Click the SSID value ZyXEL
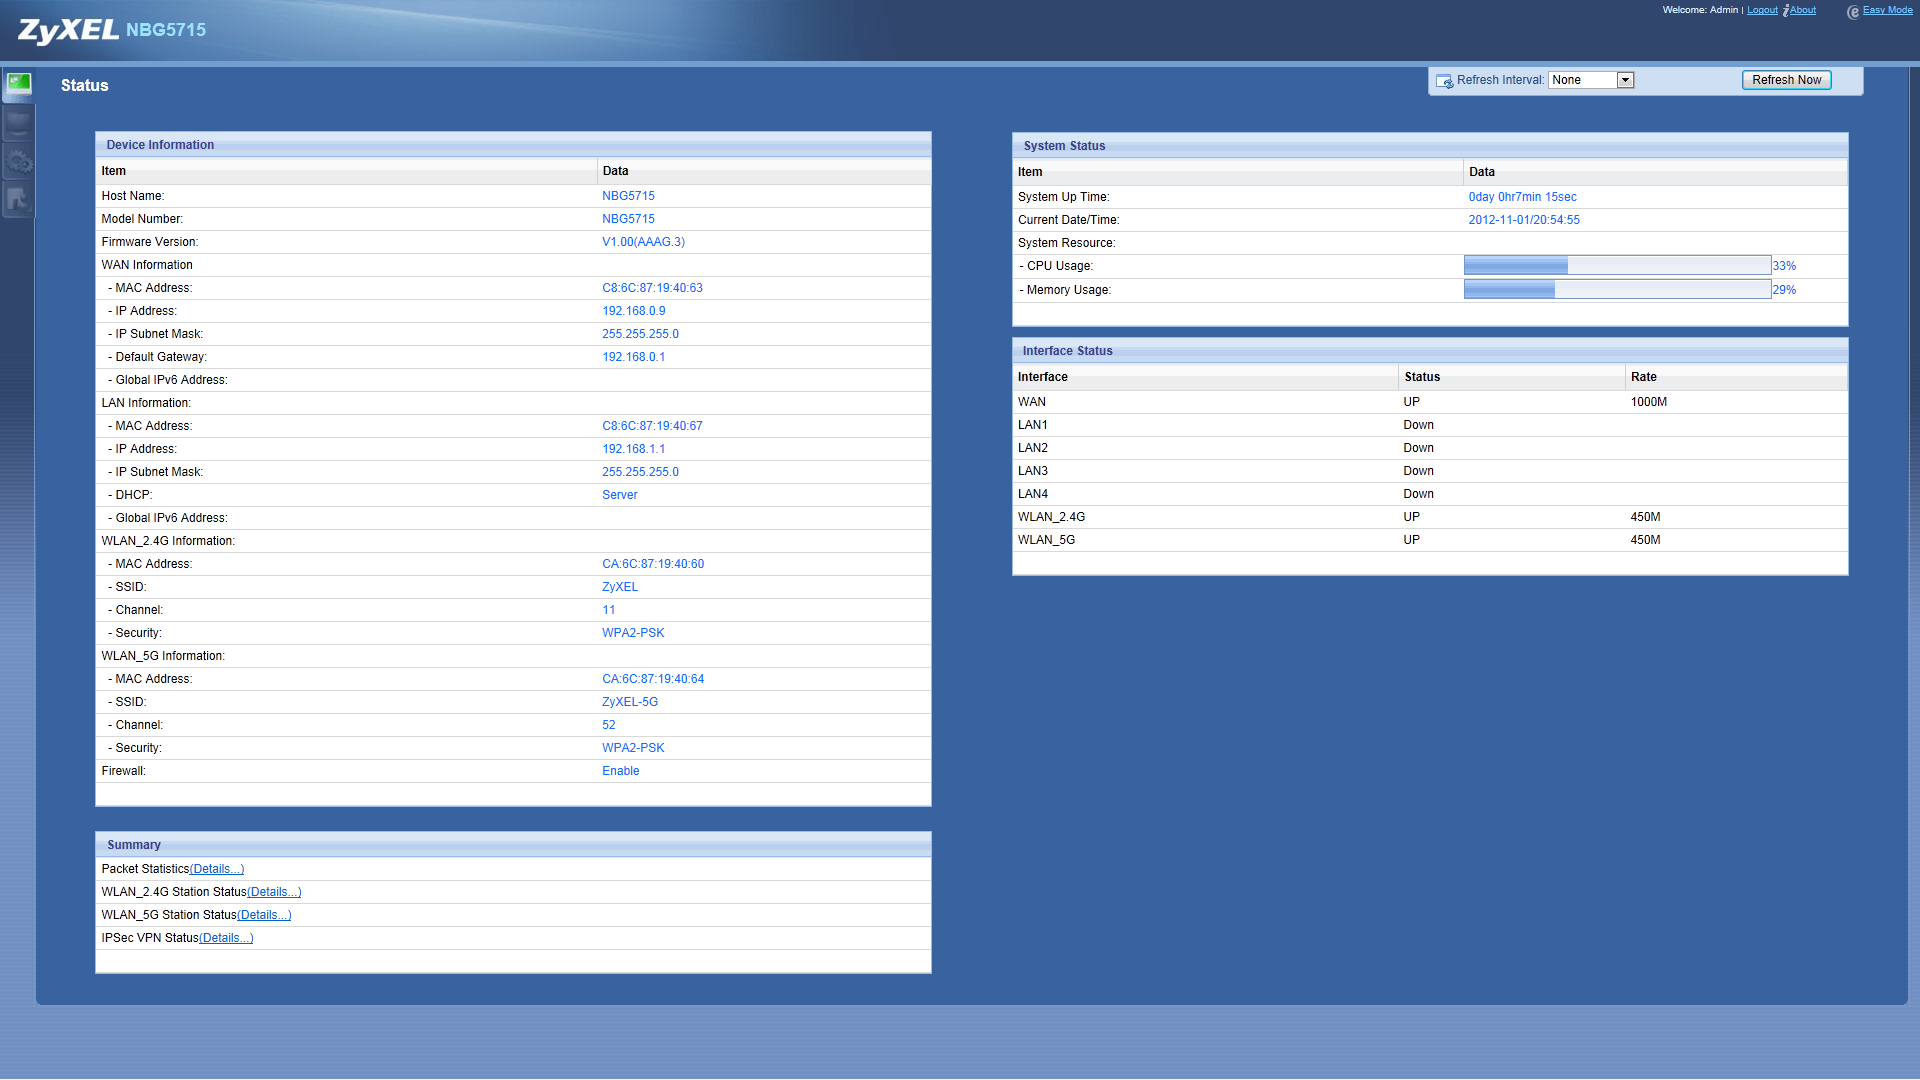 click(x=620, y=587)
